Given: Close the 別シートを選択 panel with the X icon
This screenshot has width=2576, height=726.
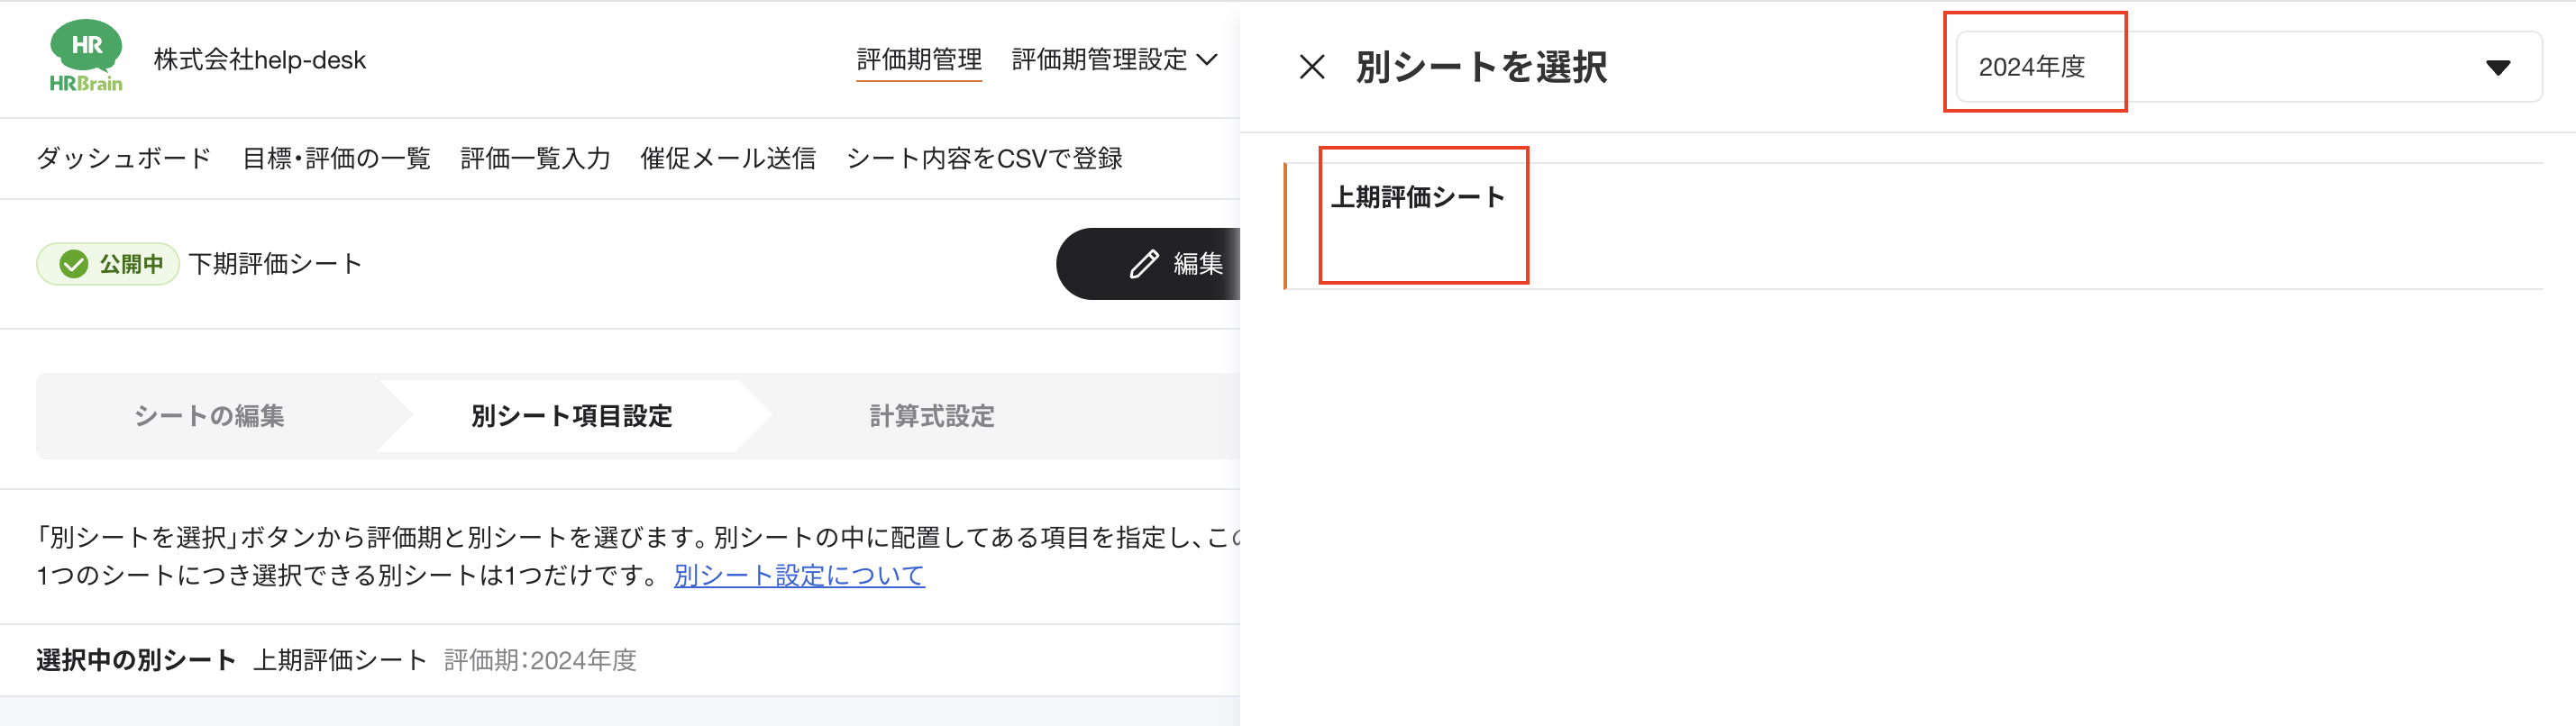Looking at the screenshot, I should pyautogui.click(x=1311, y=68).
